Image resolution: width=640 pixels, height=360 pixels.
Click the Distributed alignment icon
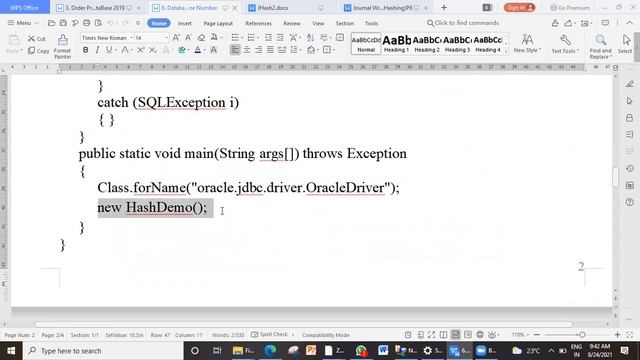tap(282, 50)
